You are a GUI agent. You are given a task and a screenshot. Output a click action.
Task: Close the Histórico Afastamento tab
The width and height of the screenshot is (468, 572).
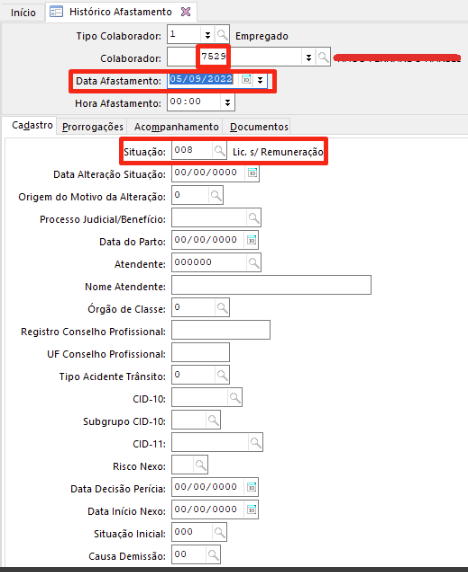click(186, 12)
